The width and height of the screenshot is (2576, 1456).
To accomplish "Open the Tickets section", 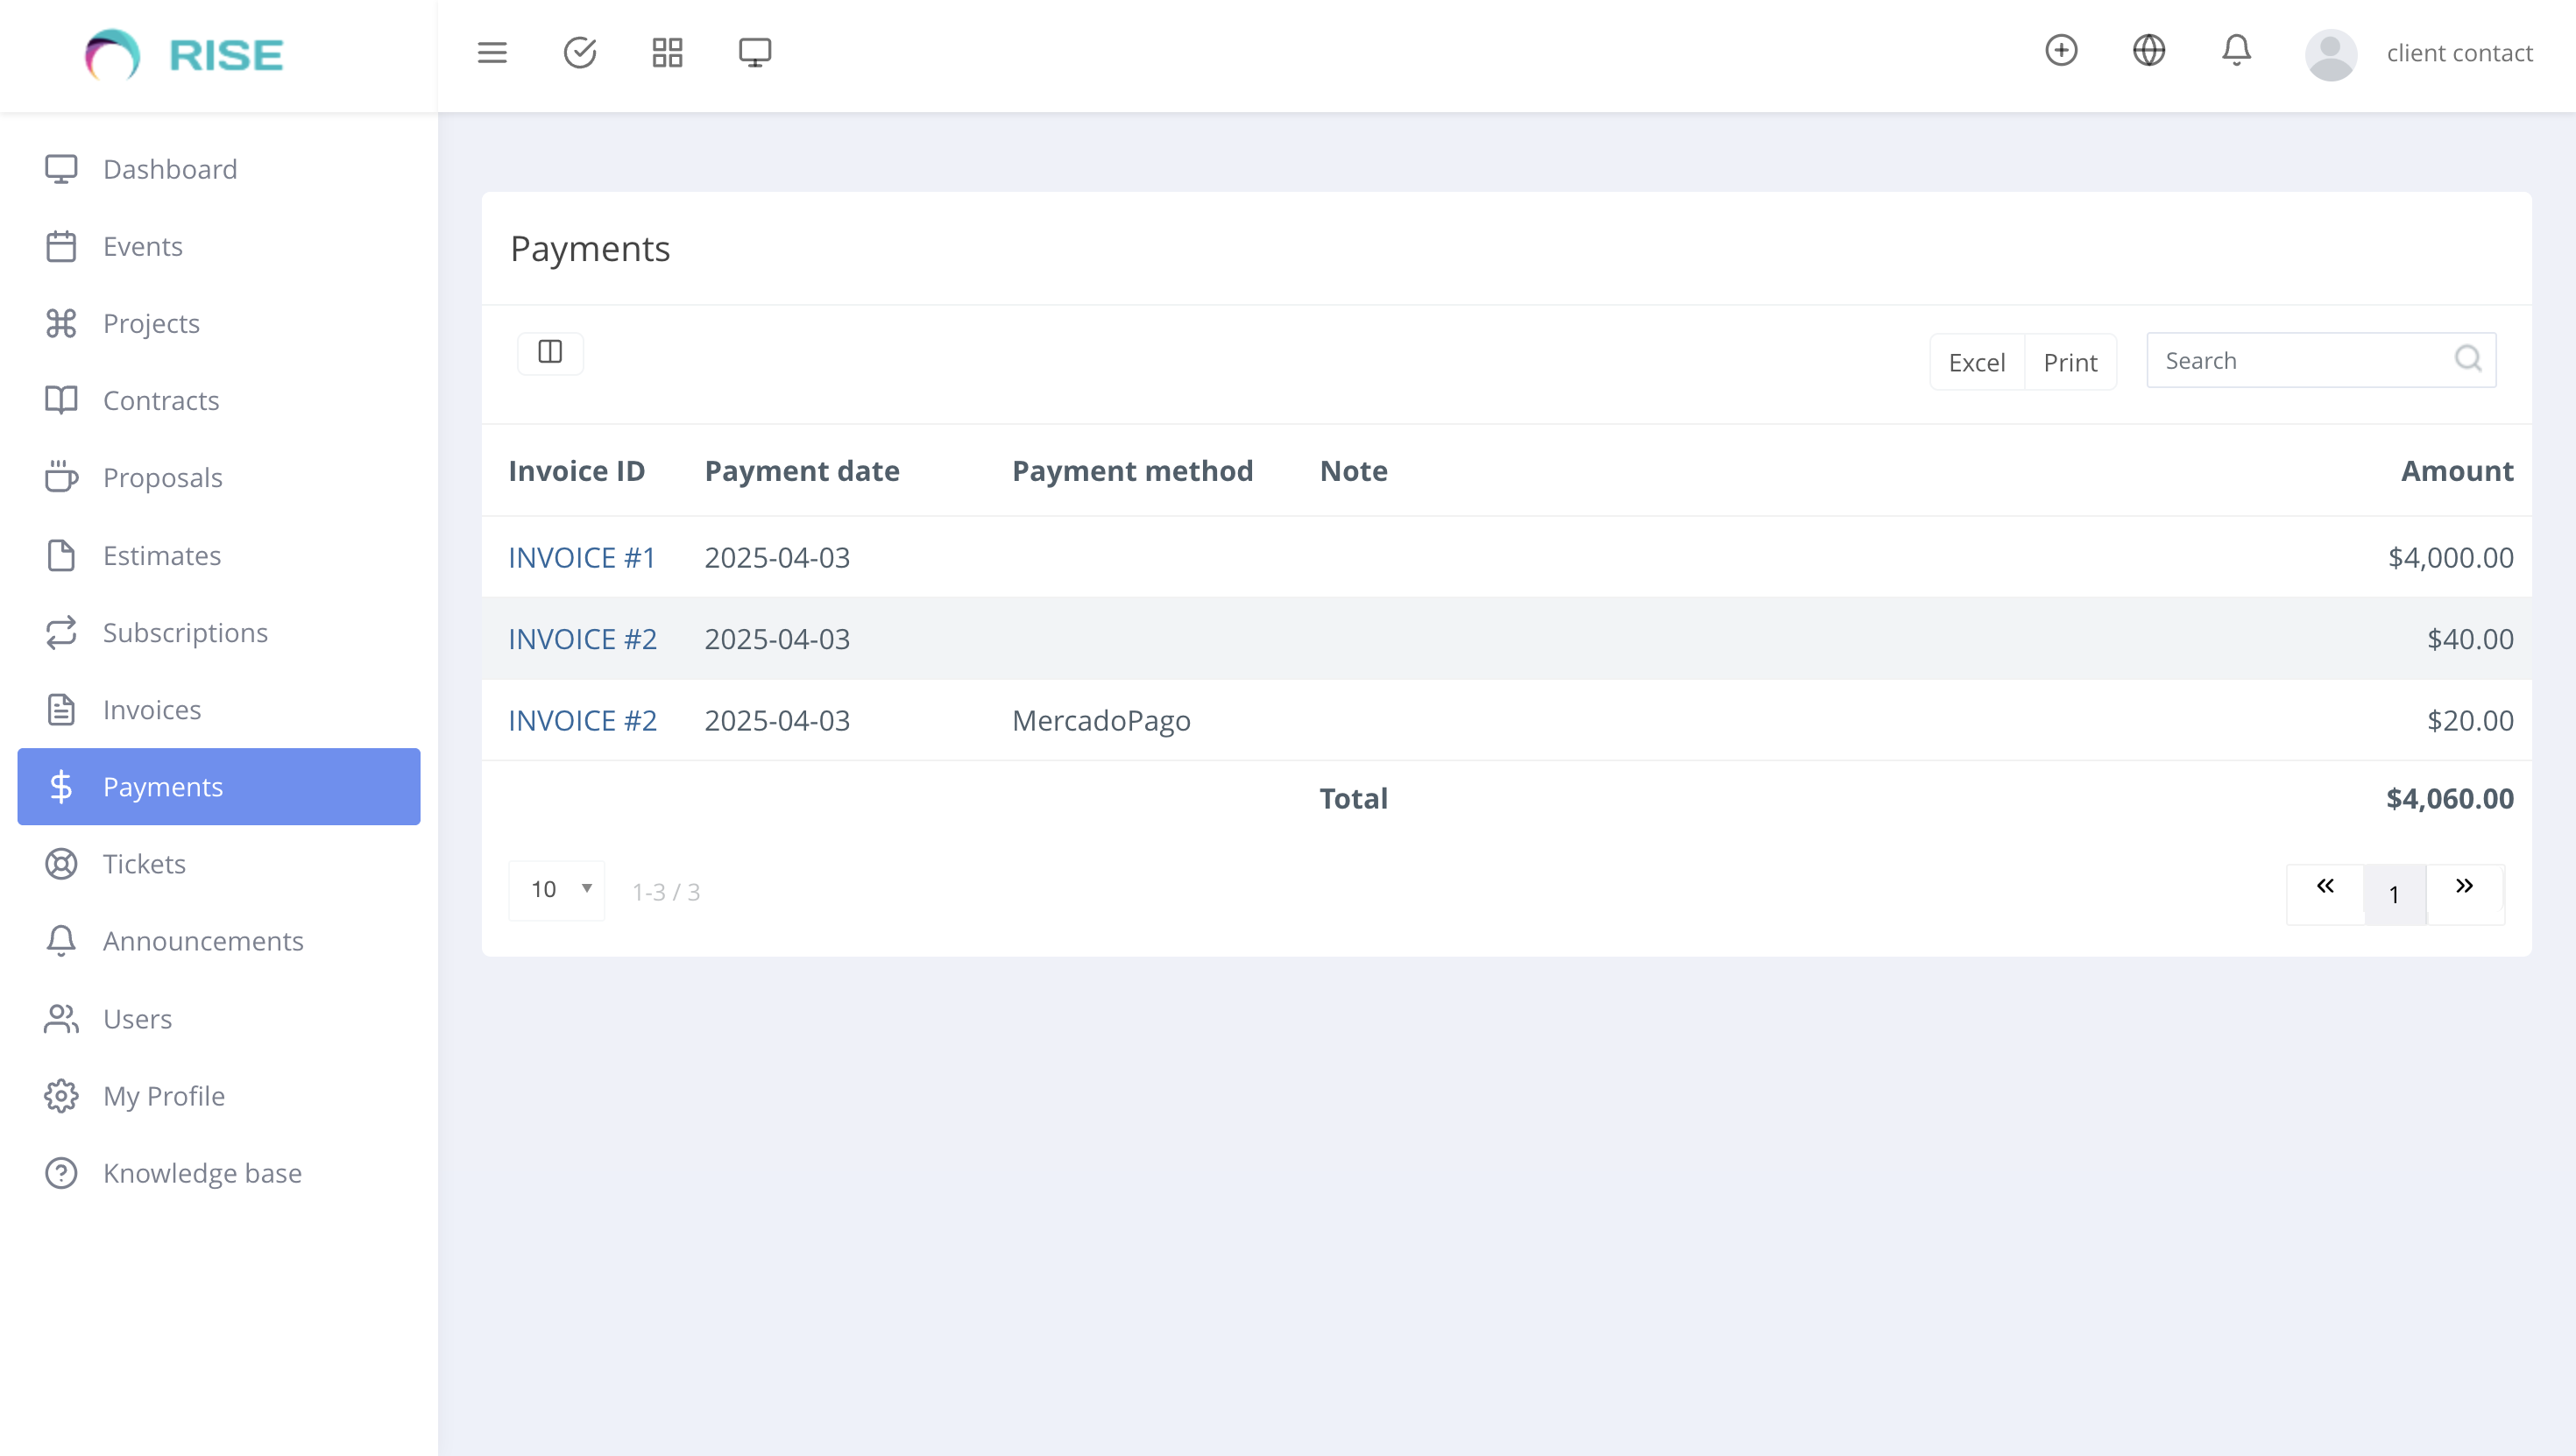I will tap(144, 863).
